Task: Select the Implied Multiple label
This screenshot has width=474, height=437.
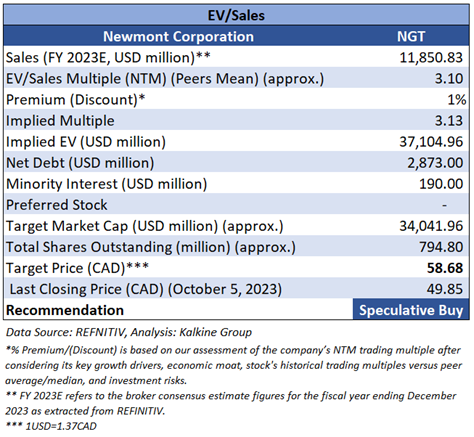Action: coord(60,121)
